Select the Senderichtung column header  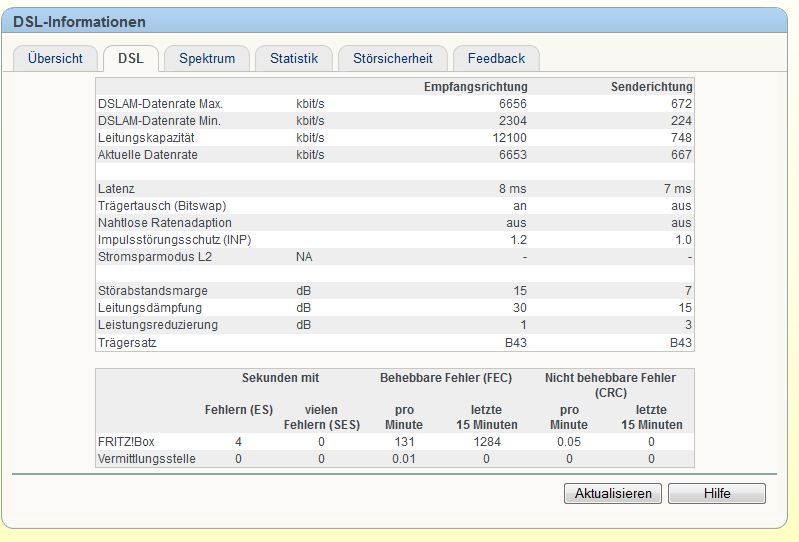pyautogui.click(x=652, y=87)
